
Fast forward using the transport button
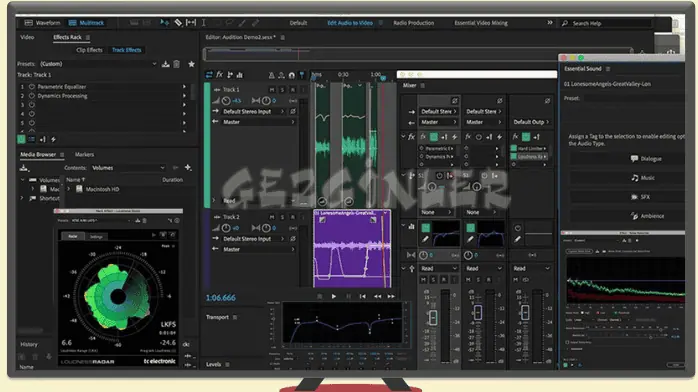(x=391, y=296)
